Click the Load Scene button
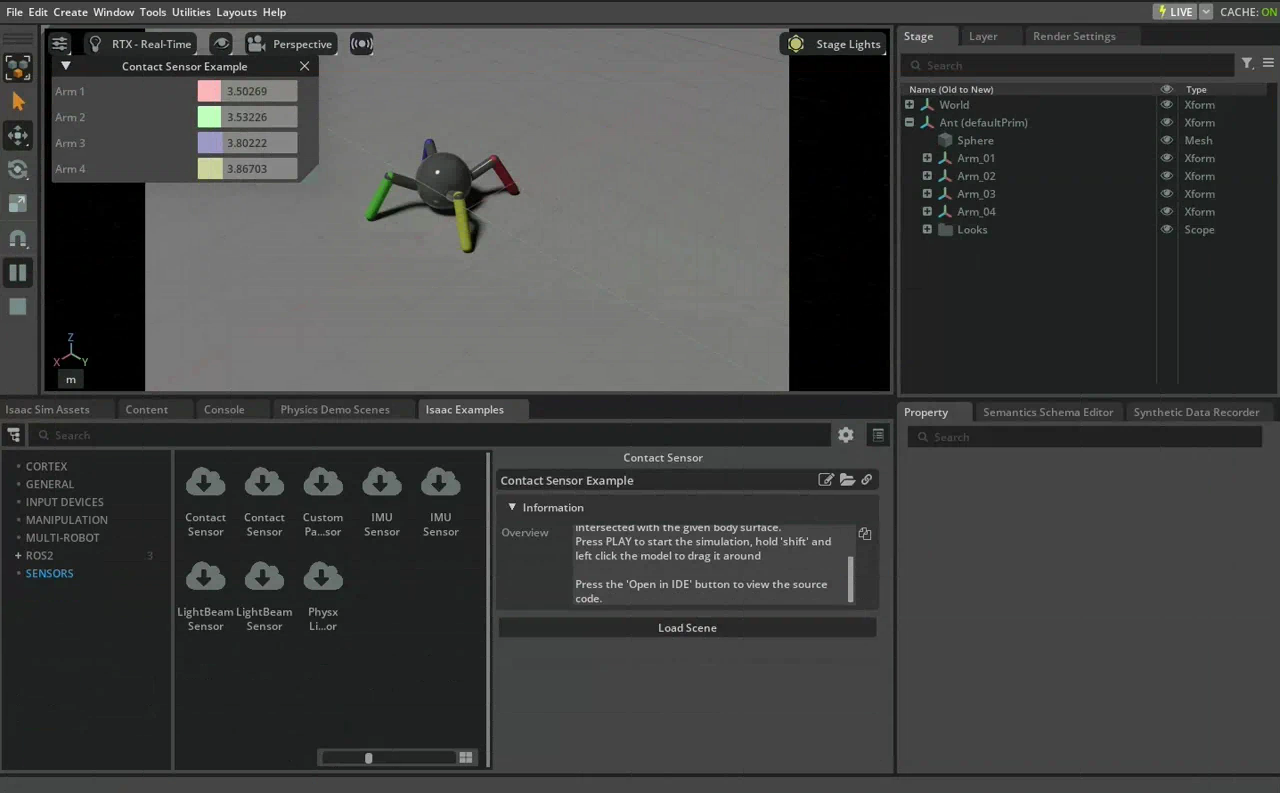The width and height of the screenshot is (1280, 793). [x=687, y=627]
